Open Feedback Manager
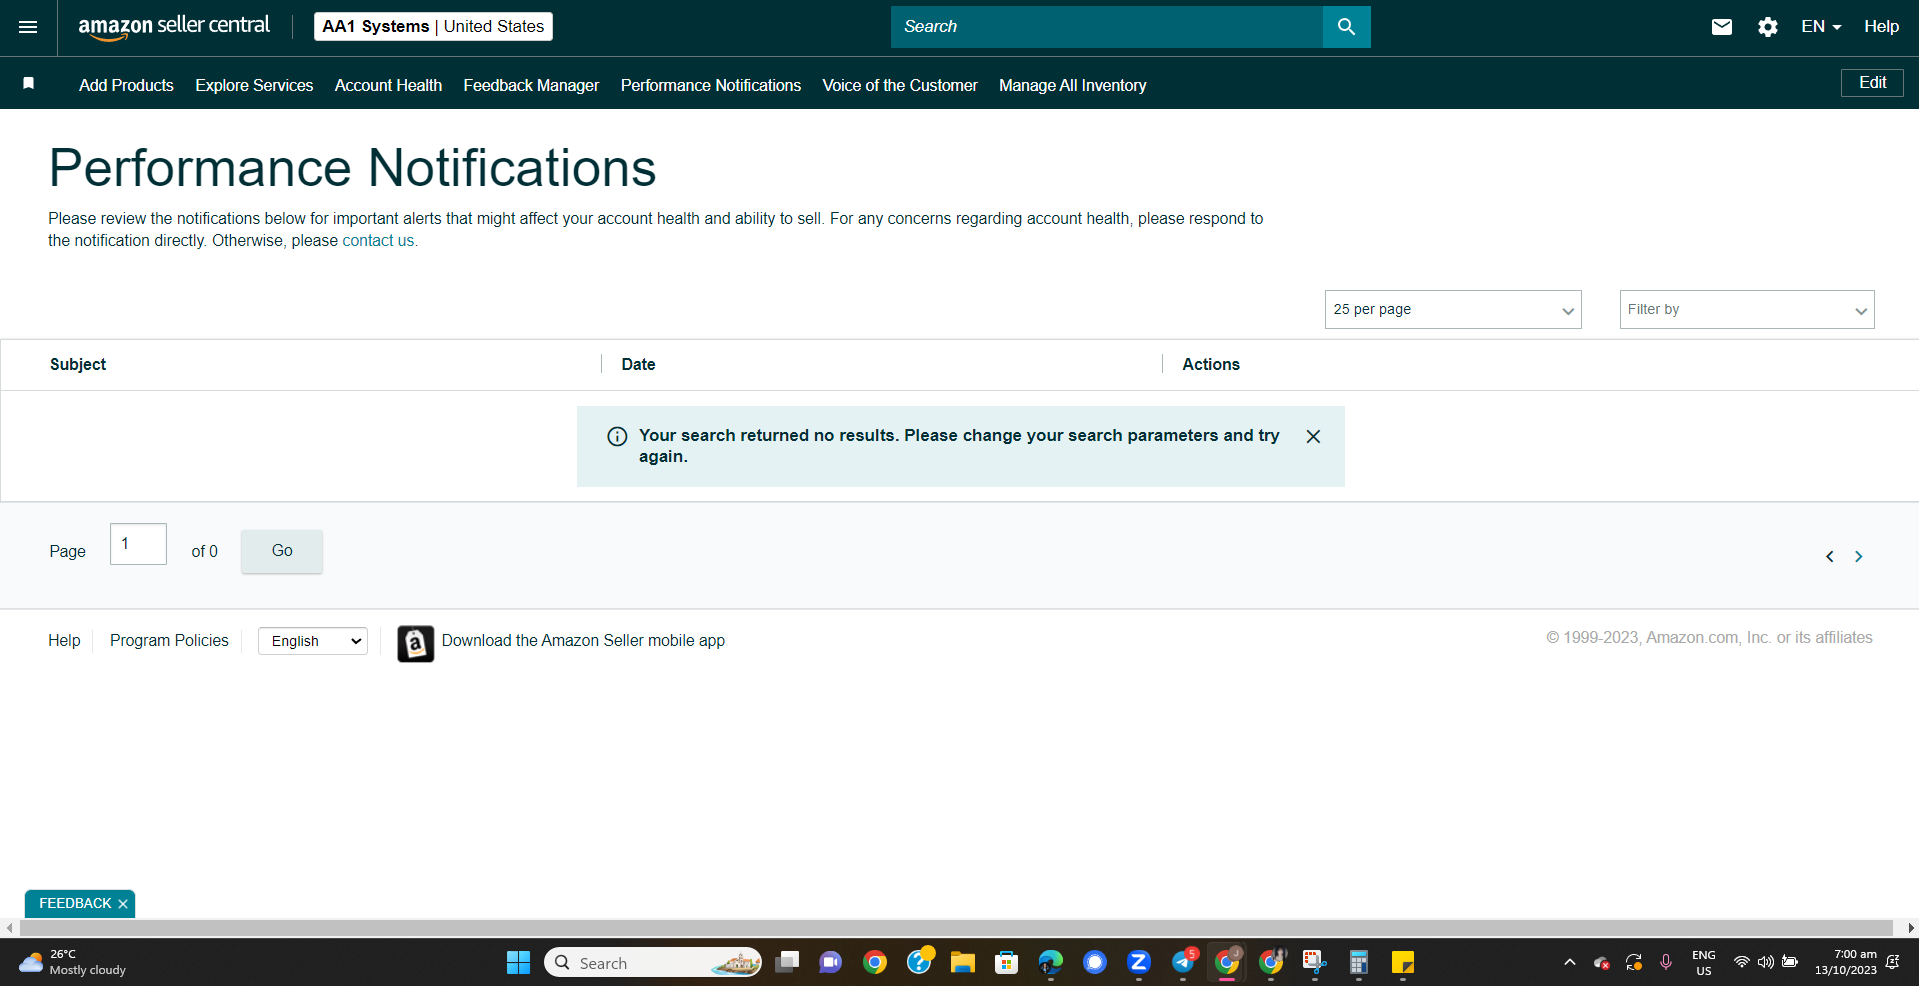1919x986 pixels. 531,85
